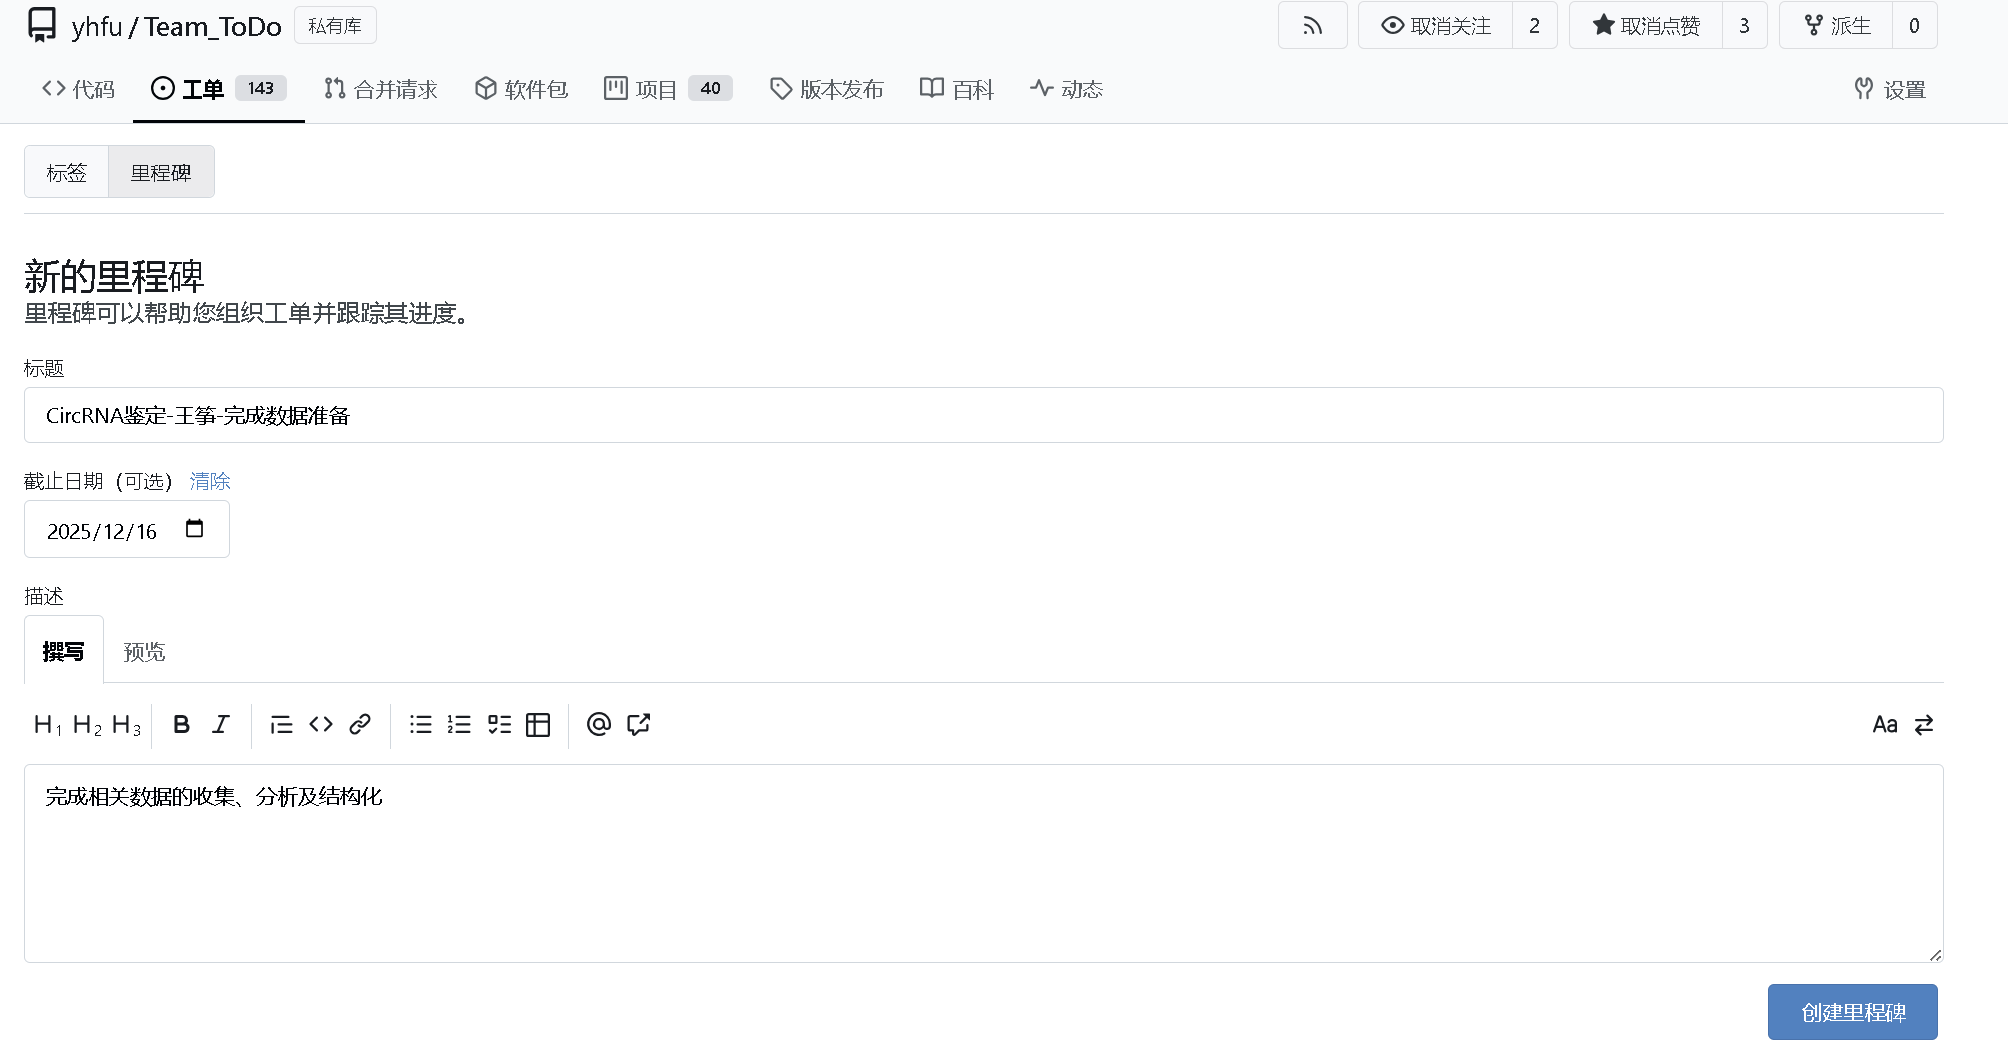Click the milestone 标题 input field

(983, 415)
